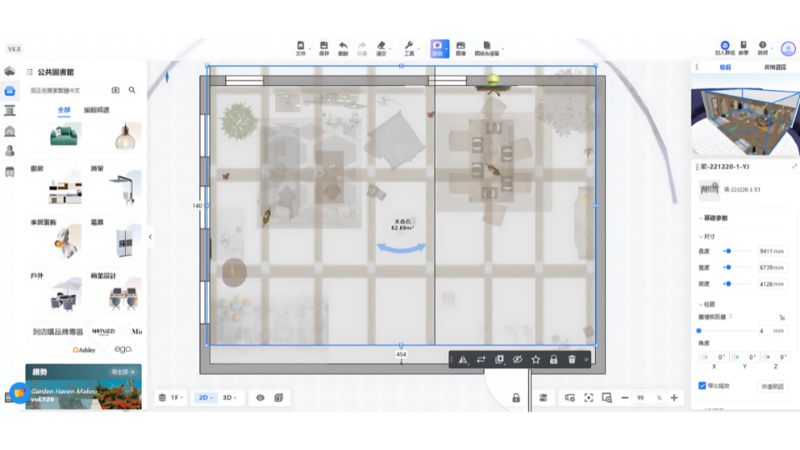This screenshot has width=800, height=450.
Task: Click the flip/mirror icon in floating toolbar
Action: pos(462,359)
